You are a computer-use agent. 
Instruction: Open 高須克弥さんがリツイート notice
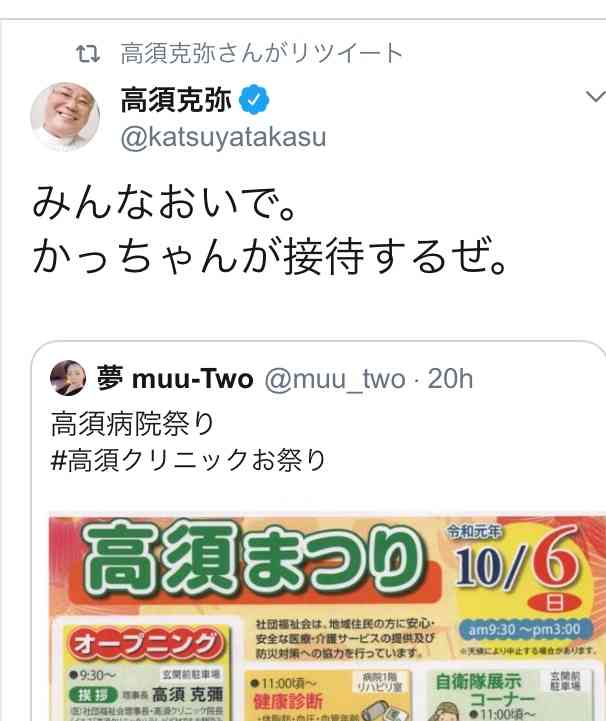pos(262,53)
